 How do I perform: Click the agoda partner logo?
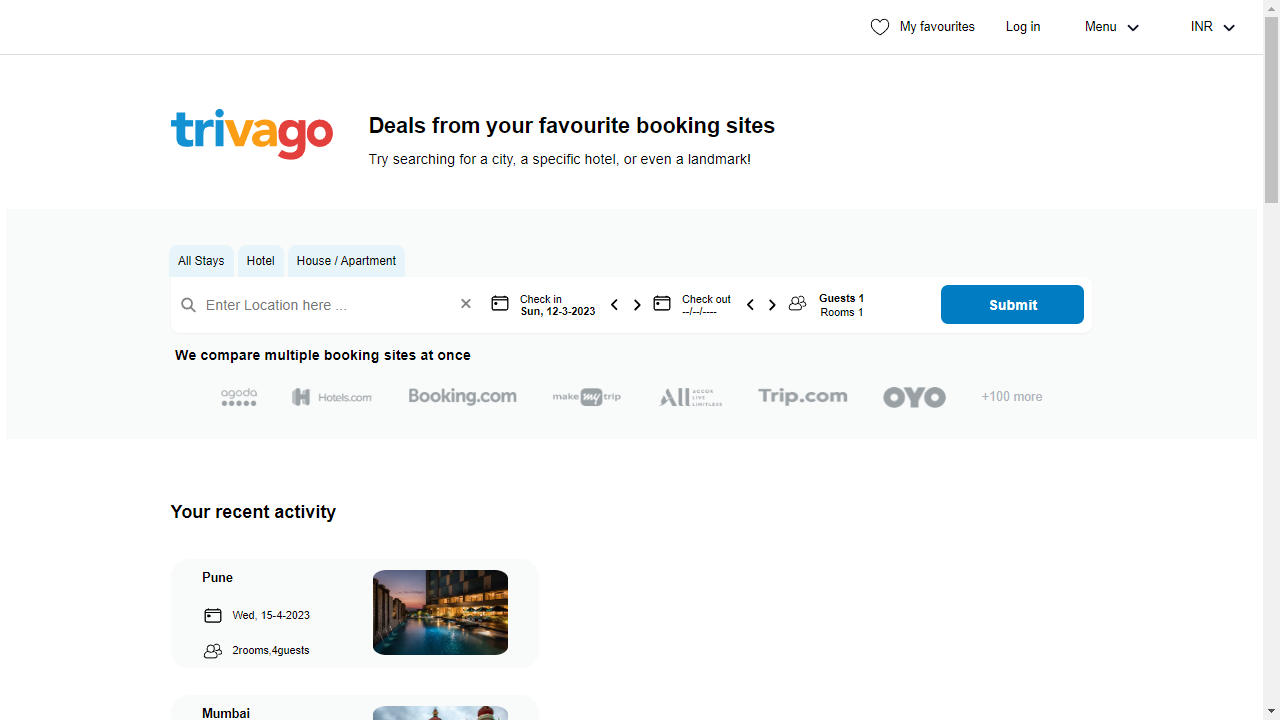coord(239,397)
